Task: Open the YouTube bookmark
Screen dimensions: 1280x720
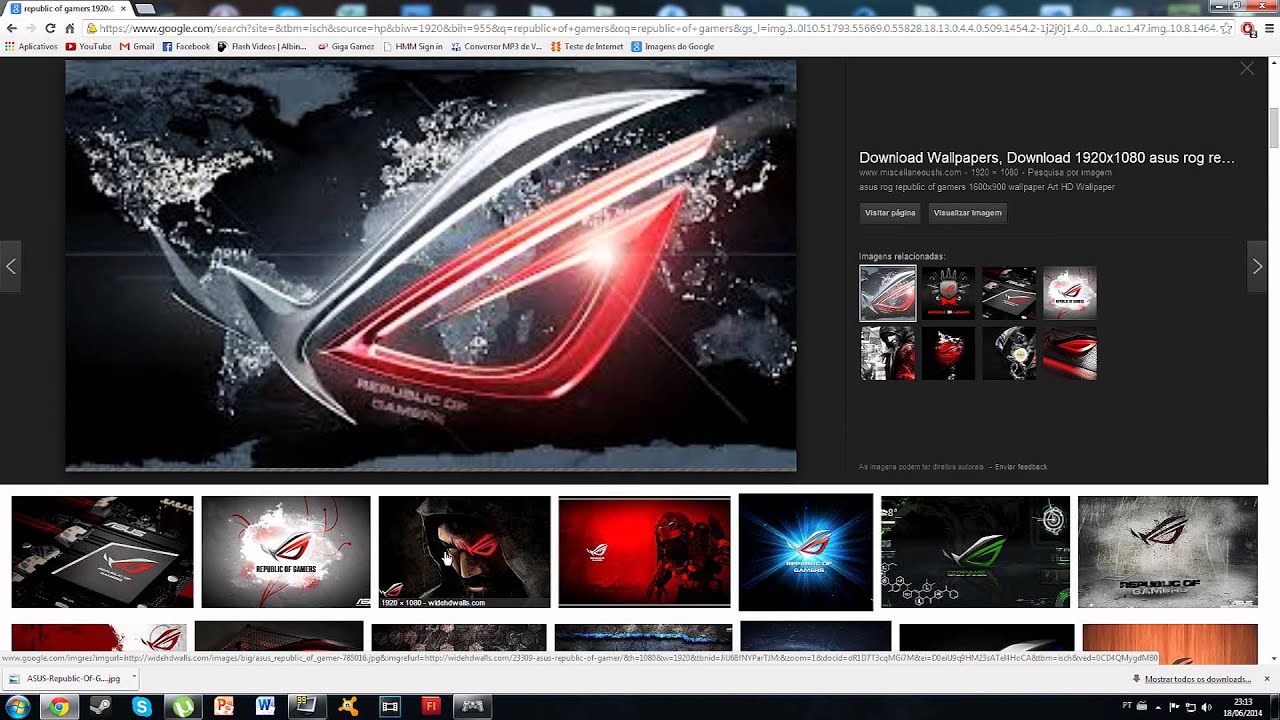Action: point(88,46)
